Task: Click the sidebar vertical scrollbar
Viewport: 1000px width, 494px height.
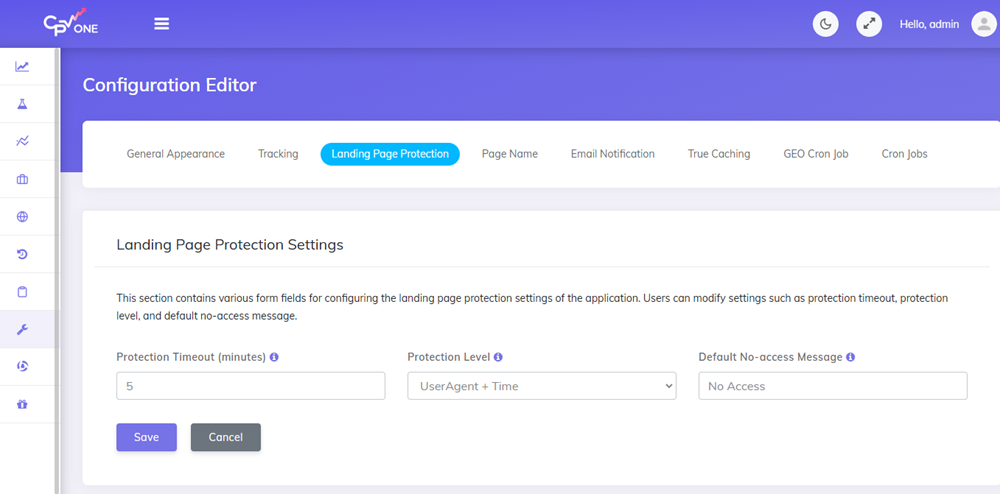Action: pyautogui.click(x=57, y=271)
